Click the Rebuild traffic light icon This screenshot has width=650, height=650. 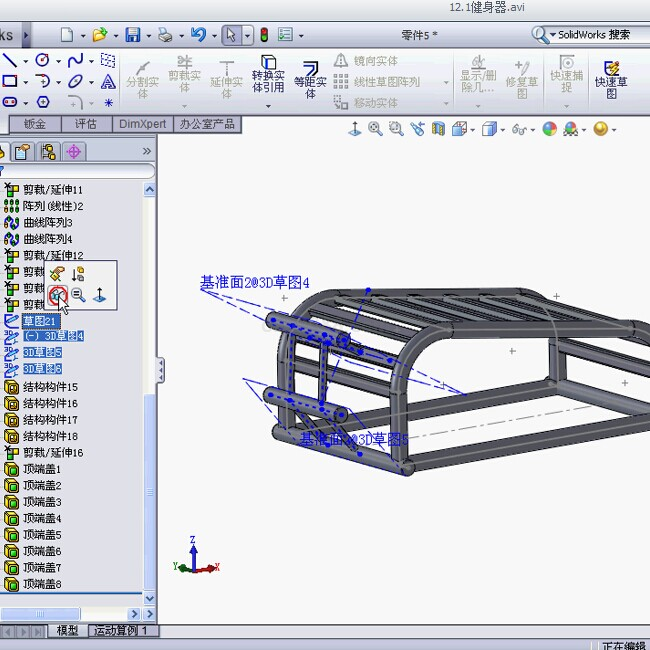click(264, 35)
